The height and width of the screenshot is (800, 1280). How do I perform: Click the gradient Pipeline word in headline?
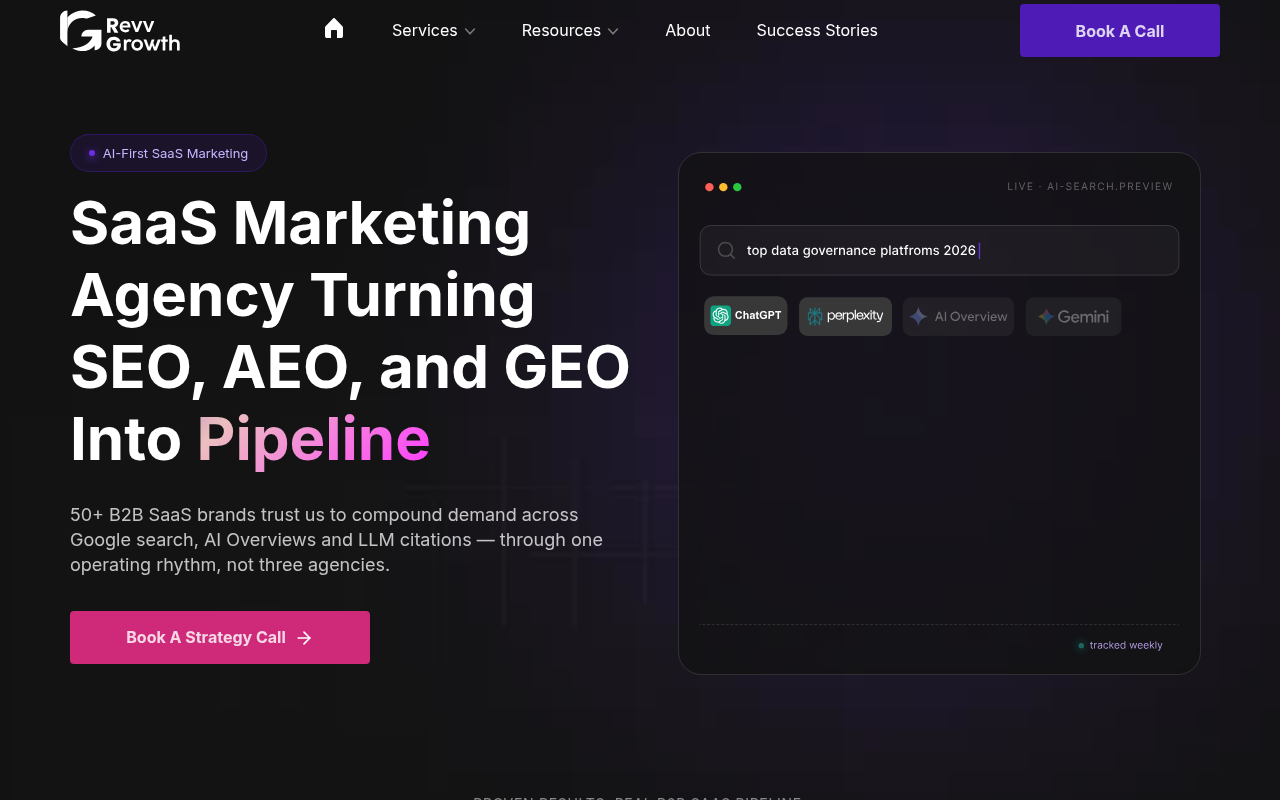click(x=313, y=439)
